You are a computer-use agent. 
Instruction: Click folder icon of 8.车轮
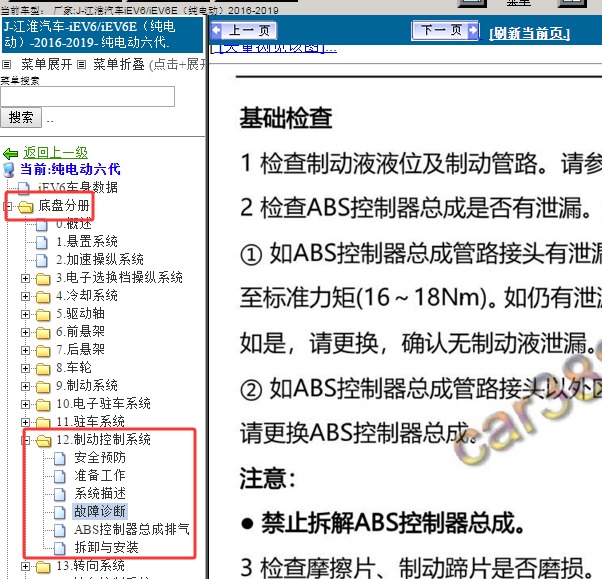[x=43, y=368]
